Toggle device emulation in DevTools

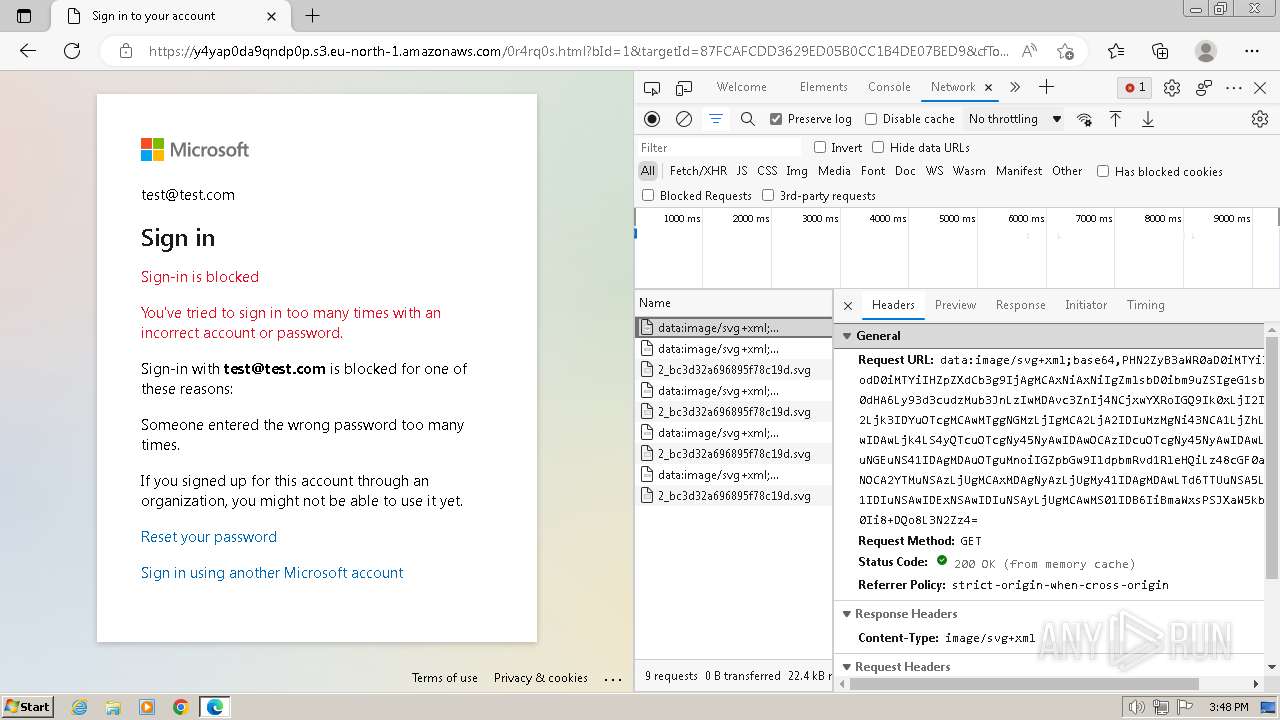click(684, 88)
